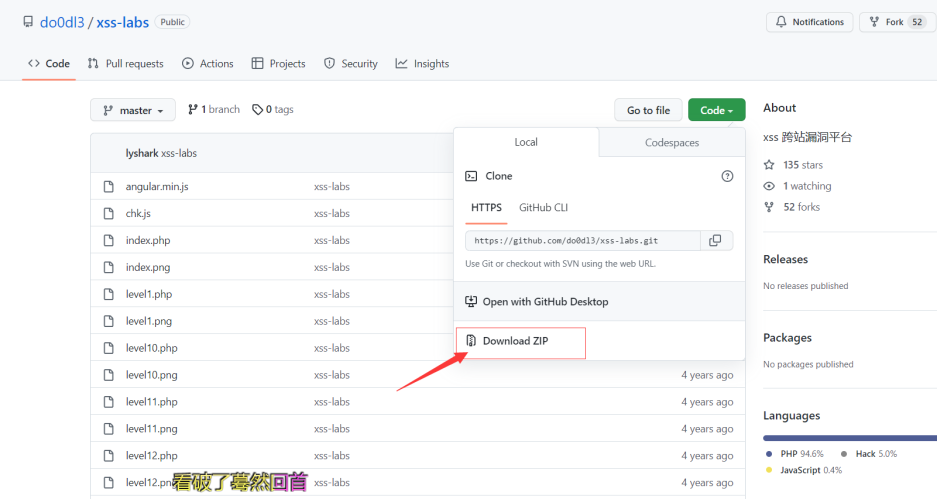Click file icon for level11.php
This screenshot has height=499, width=937.
[x=108, y=402]
